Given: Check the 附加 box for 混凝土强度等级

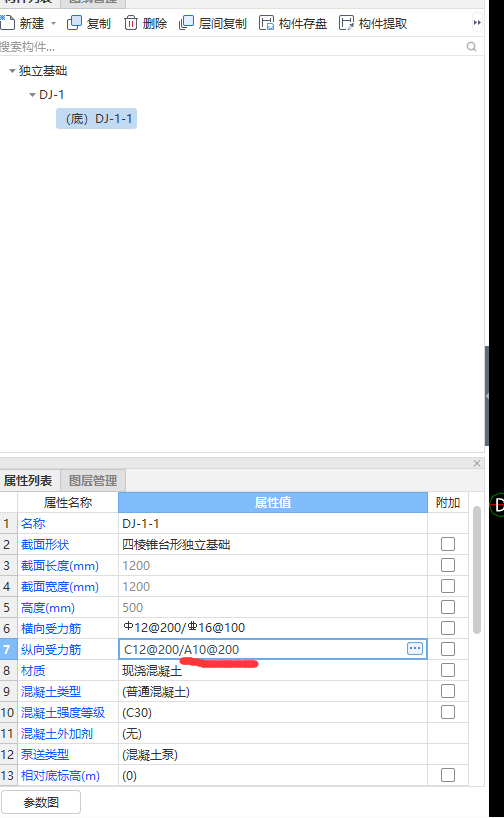Looking at the screenshot, I should [x=448, y=712].
